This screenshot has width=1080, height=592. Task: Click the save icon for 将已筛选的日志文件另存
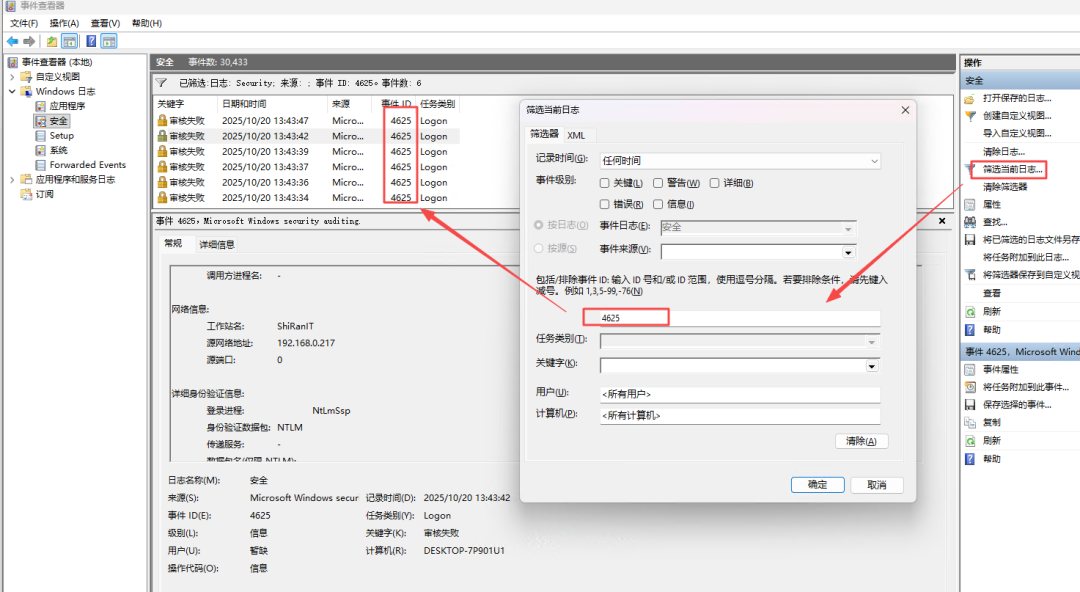pos(970,240)
